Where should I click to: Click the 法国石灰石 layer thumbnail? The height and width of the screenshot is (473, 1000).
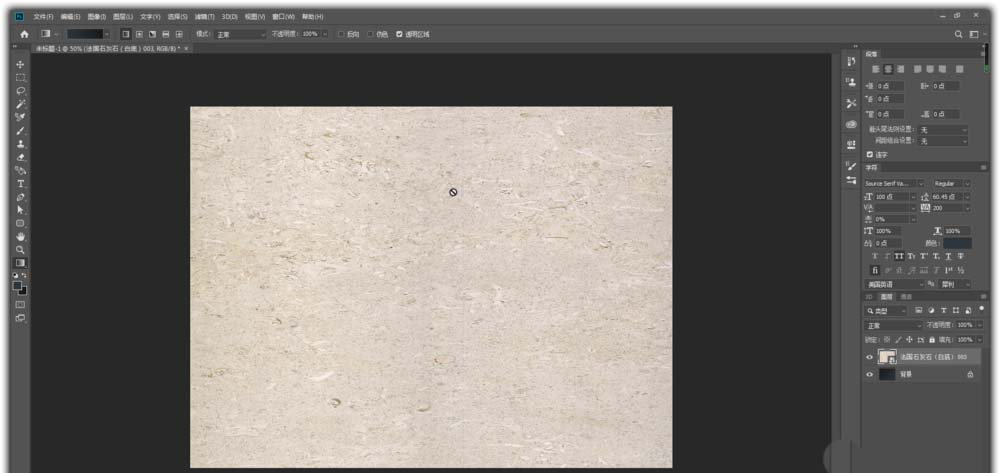(x=887, y=356)
